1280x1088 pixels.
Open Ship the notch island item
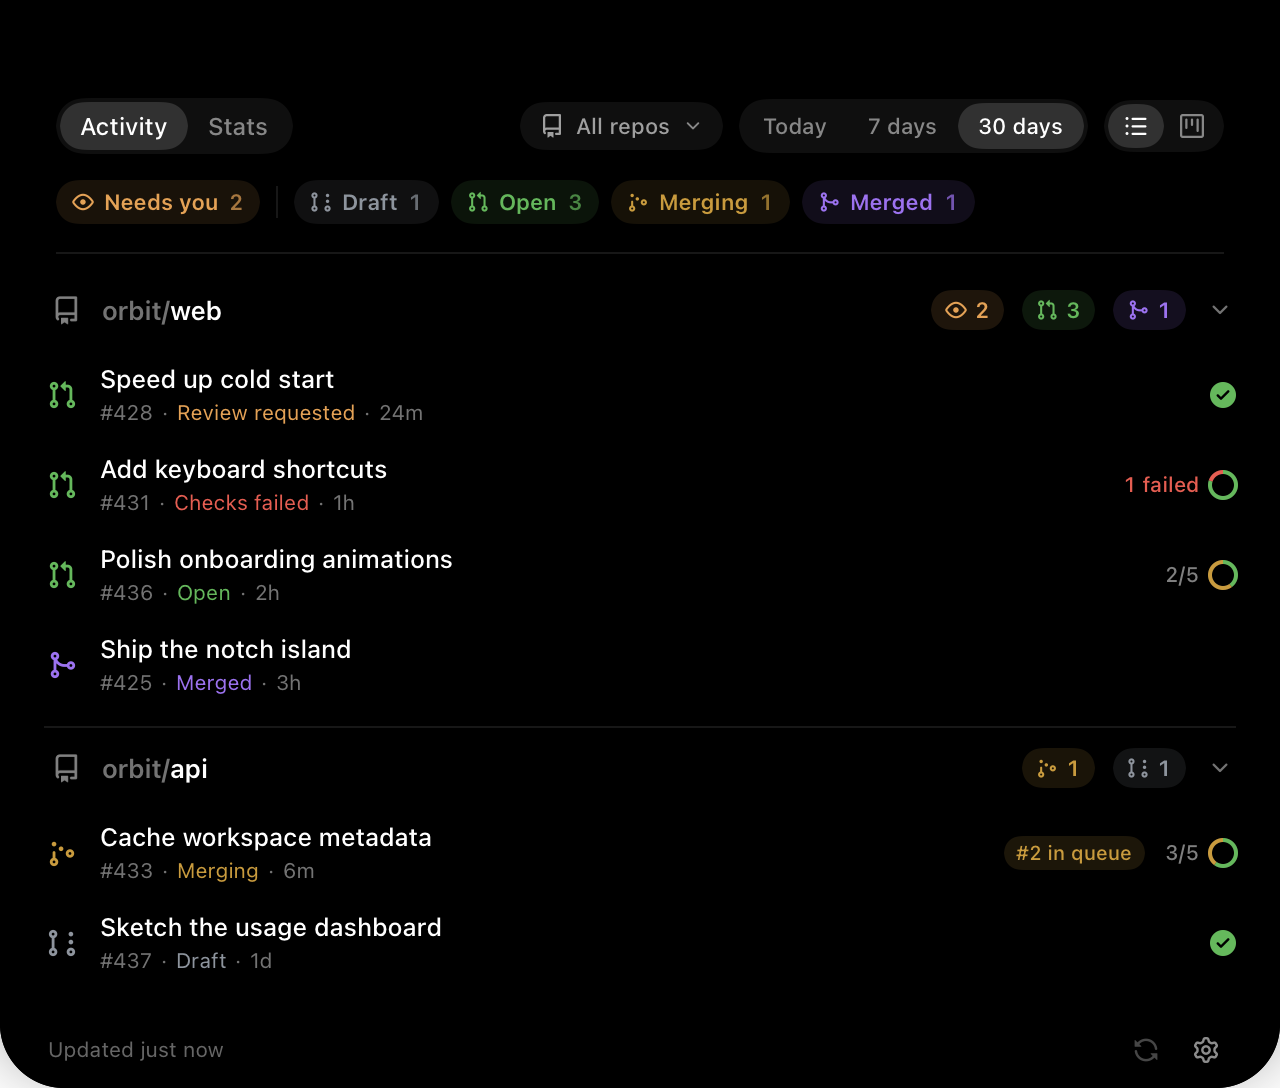click(x=640, y=665)
